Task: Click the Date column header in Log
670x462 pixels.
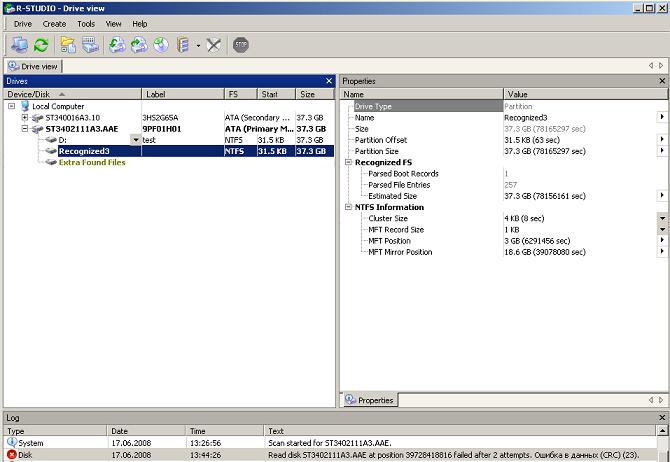Action: click(146, 431)
